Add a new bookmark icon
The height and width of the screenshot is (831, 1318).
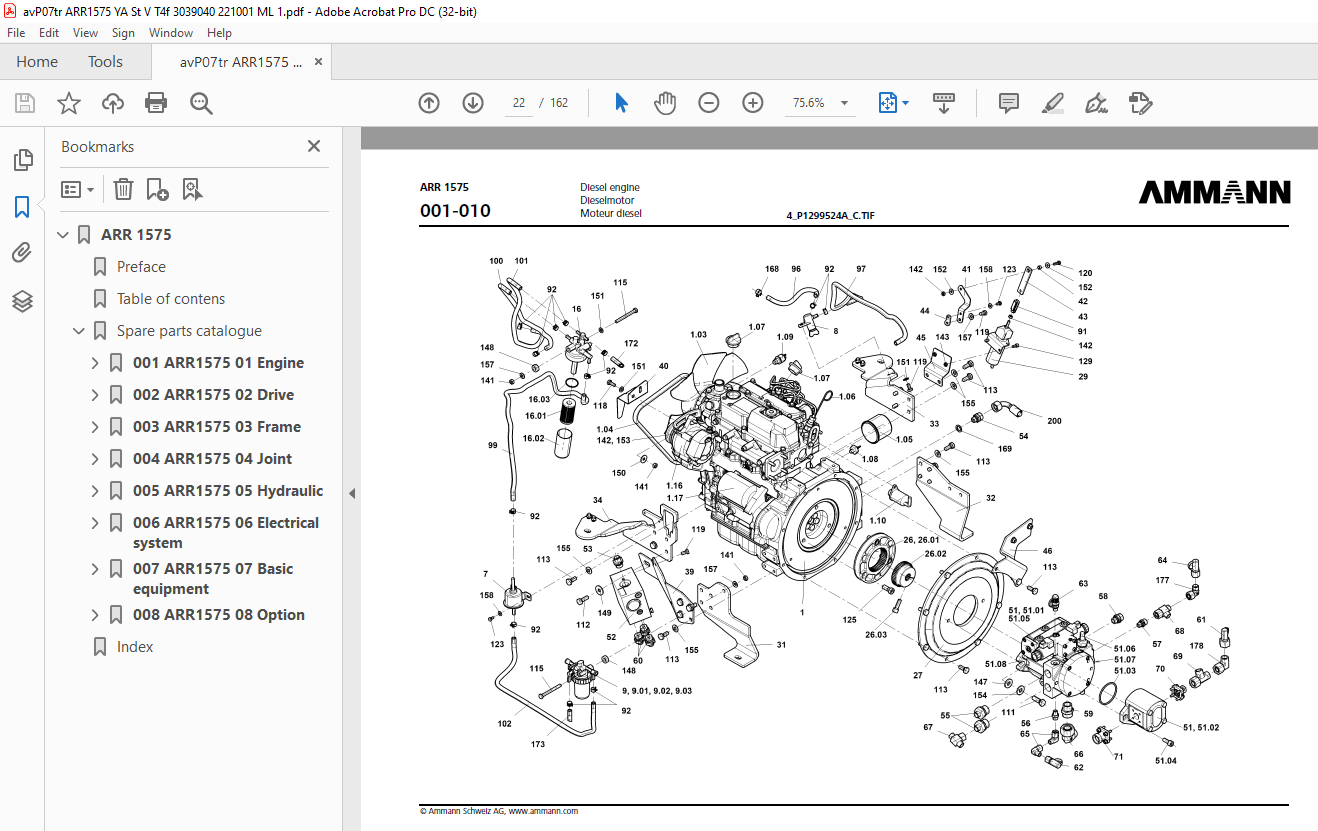tap(157, 189)
